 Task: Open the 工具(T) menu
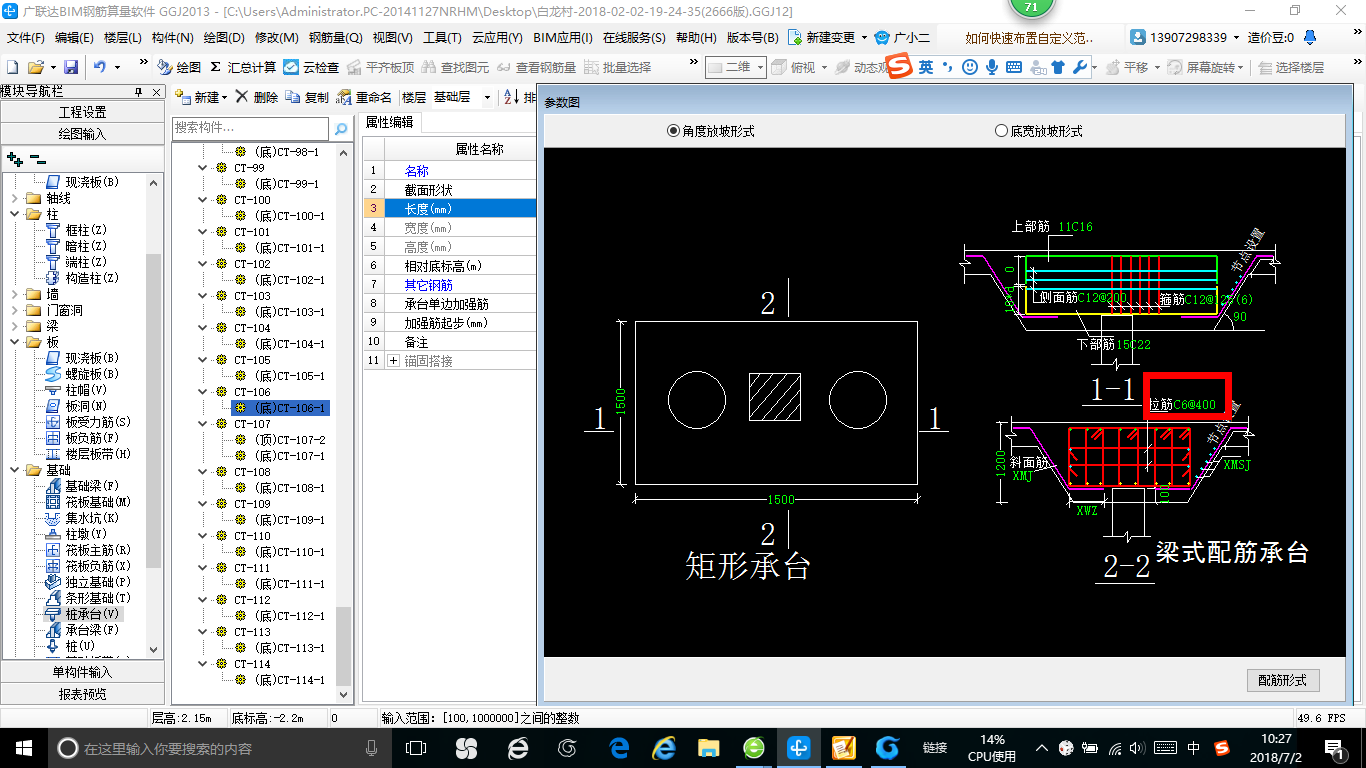pos(442,37)
